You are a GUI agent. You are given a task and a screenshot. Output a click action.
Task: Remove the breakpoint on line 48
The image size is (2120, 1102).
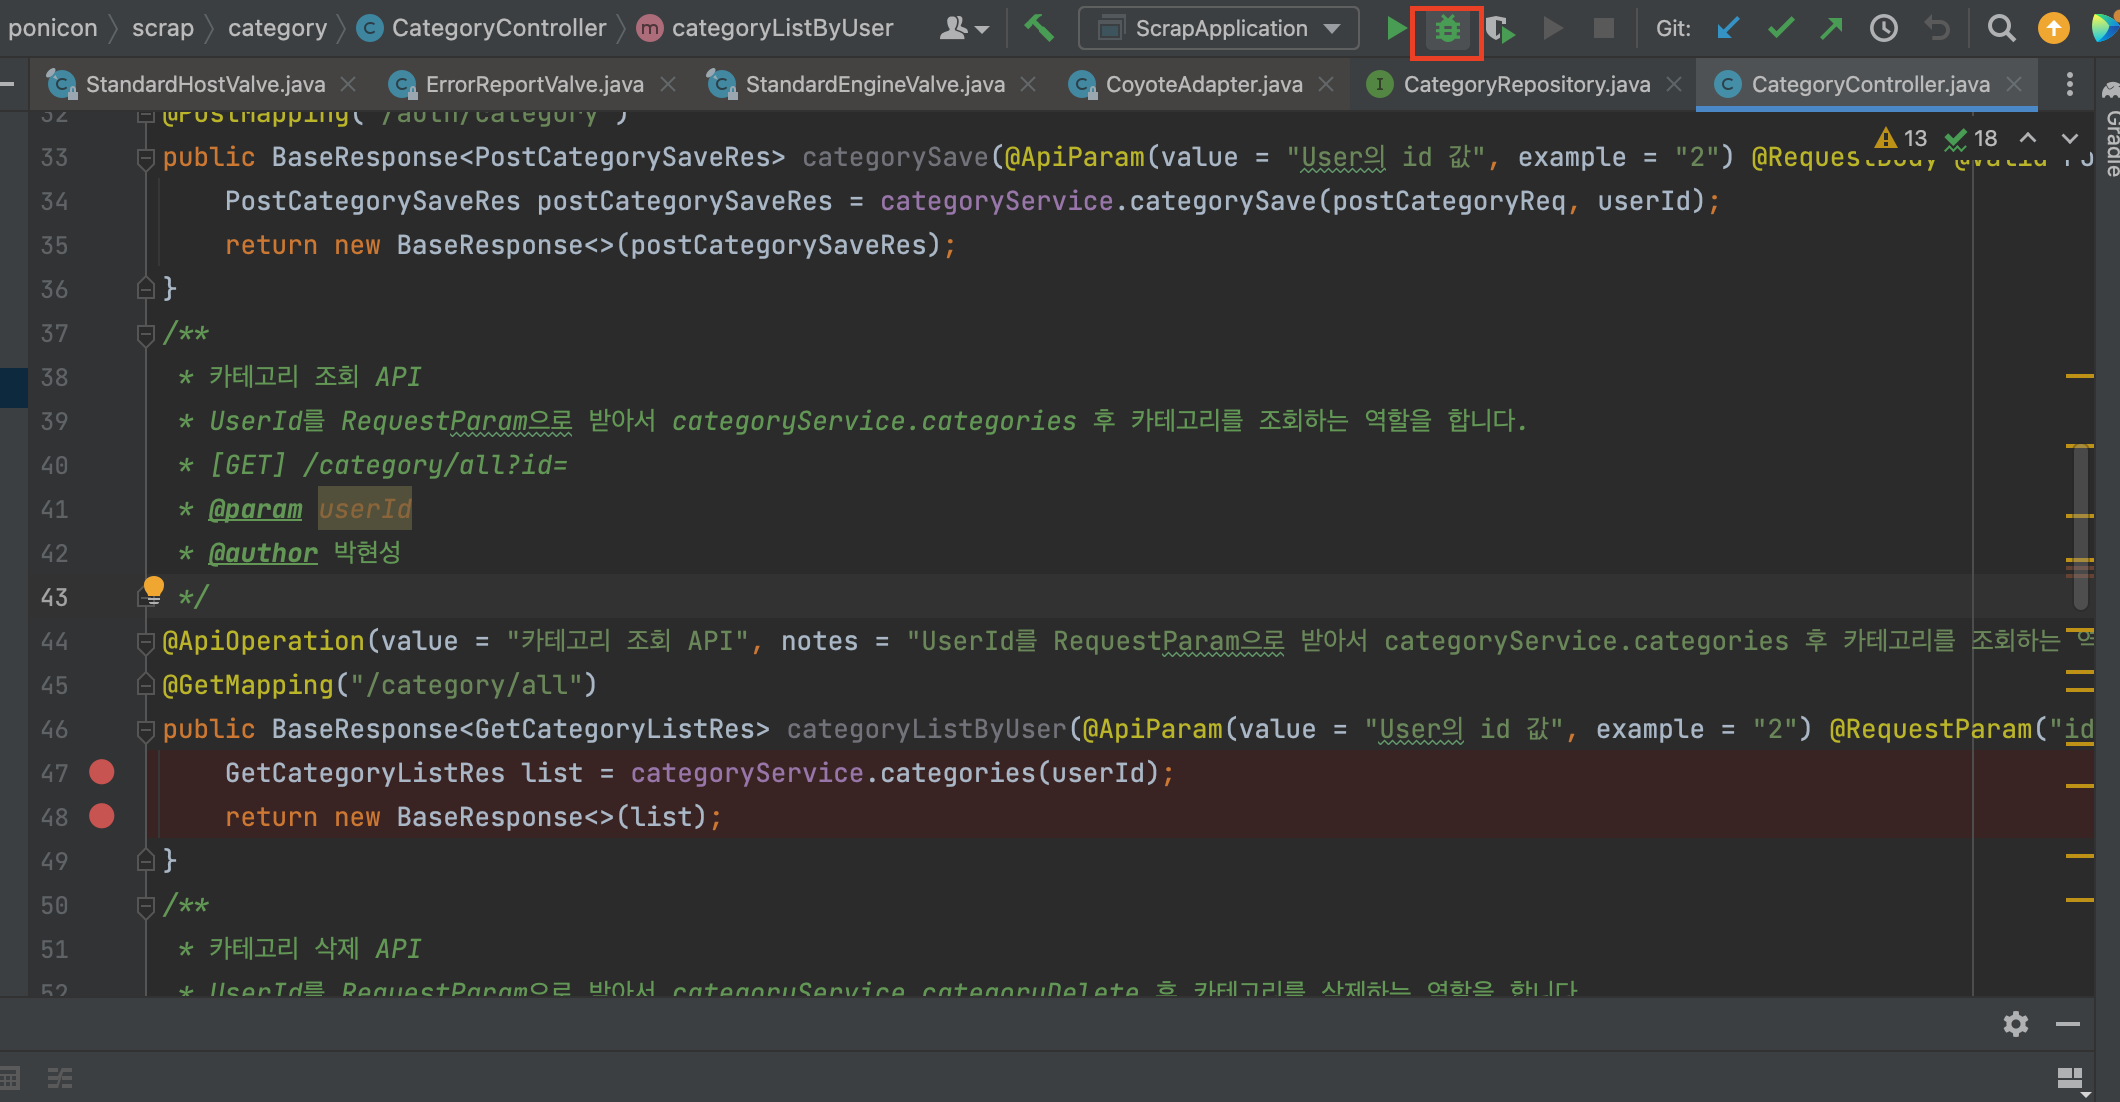(x=102, y=816)
